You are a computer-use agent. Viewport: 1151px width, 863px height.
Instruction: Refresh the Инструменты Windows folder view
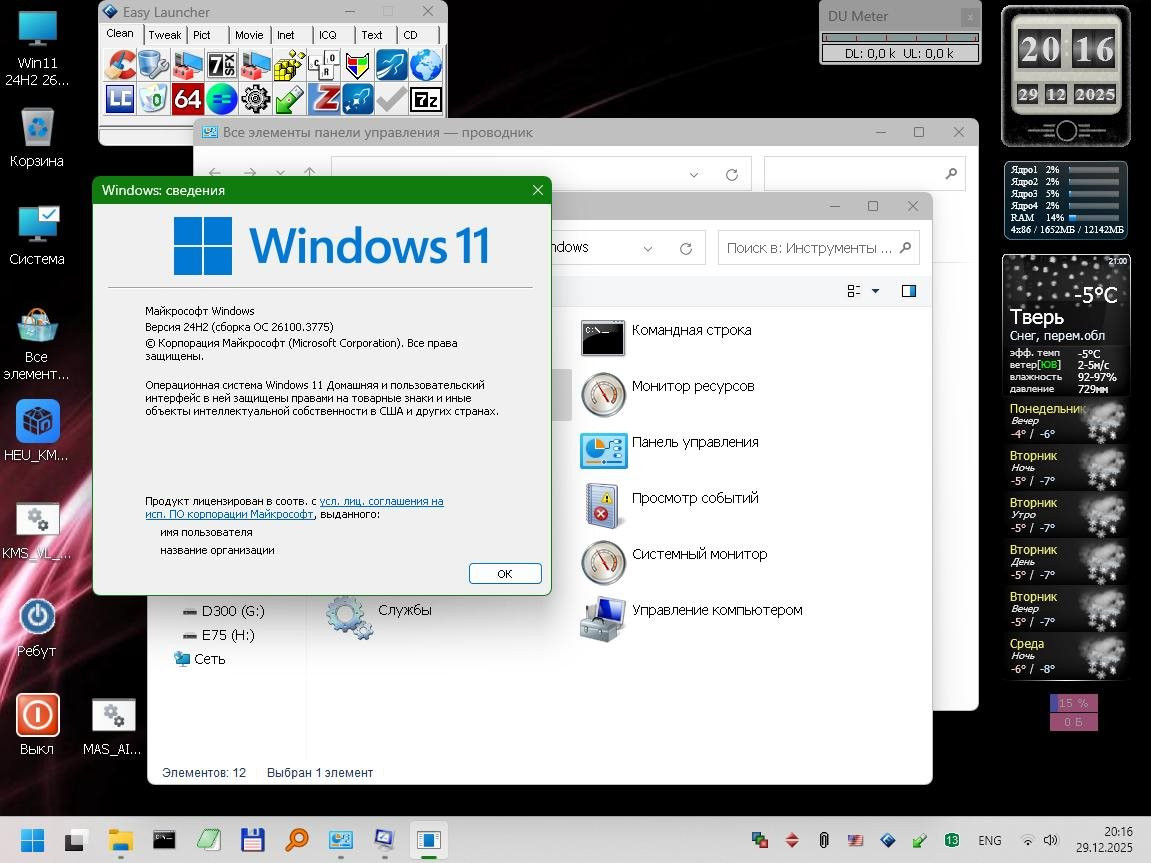point(686,249)
